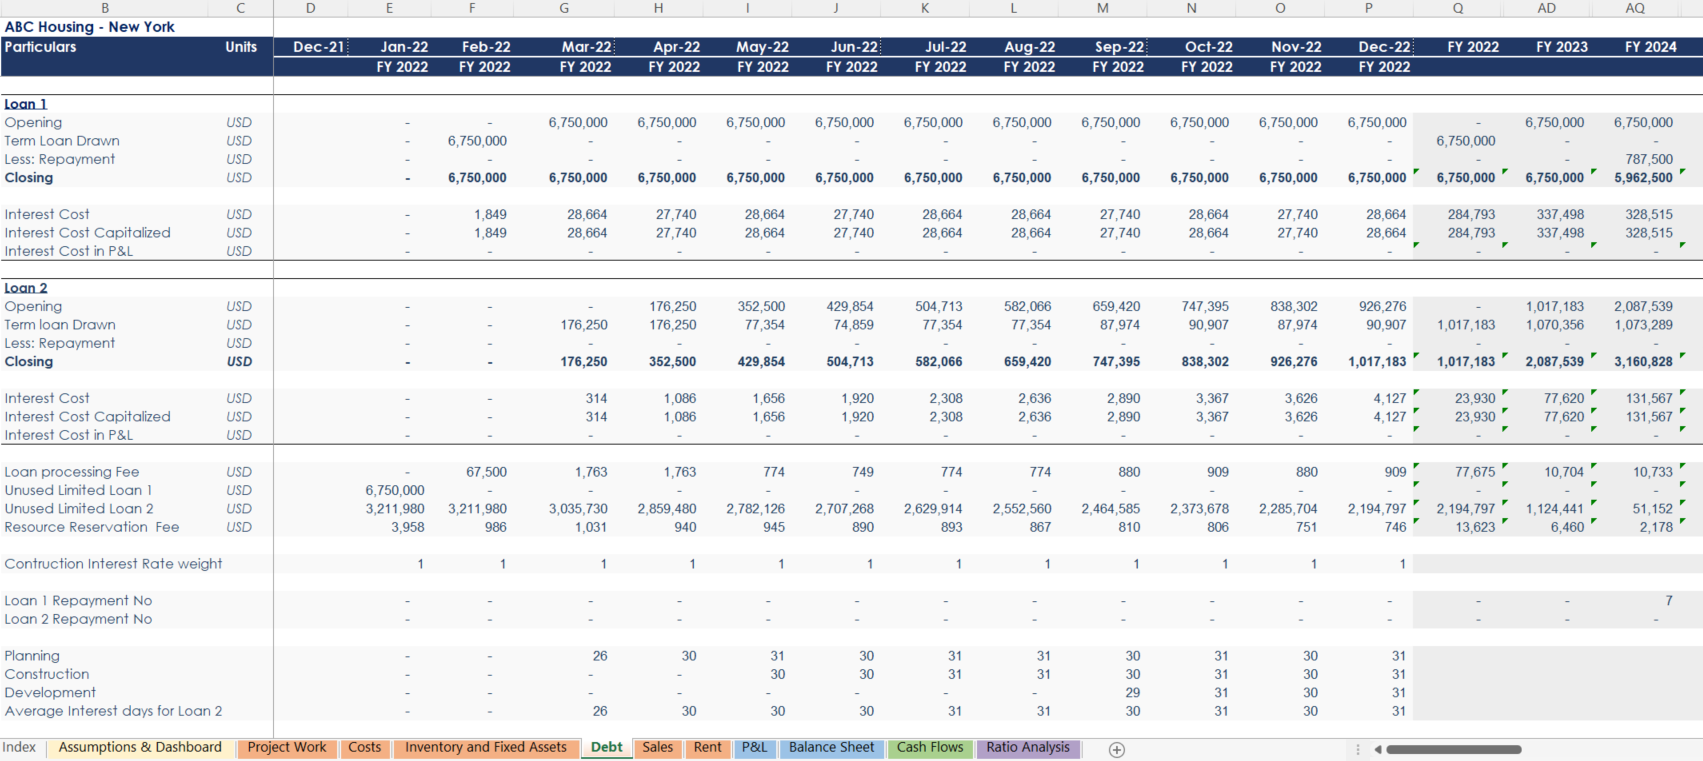Click the 'Construction' row label

pyautogui.click(x=47, y=674)
